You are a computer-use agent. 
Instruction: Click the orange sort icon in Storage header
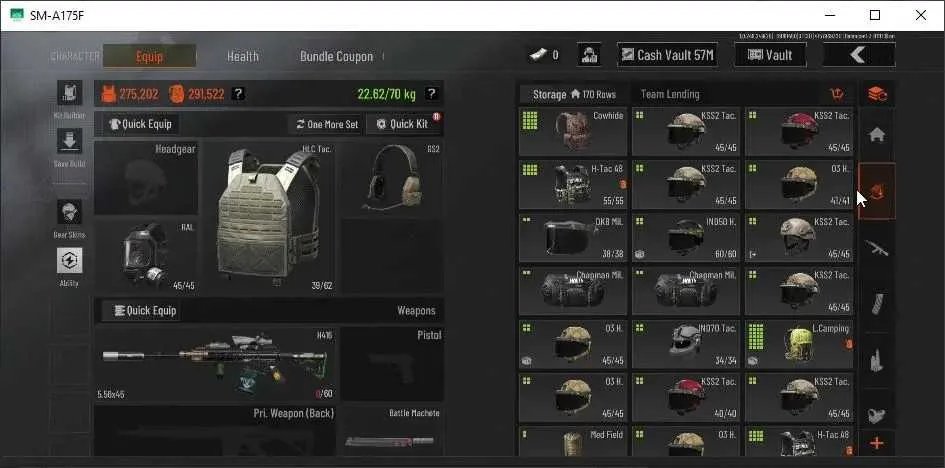pos(837,94)
